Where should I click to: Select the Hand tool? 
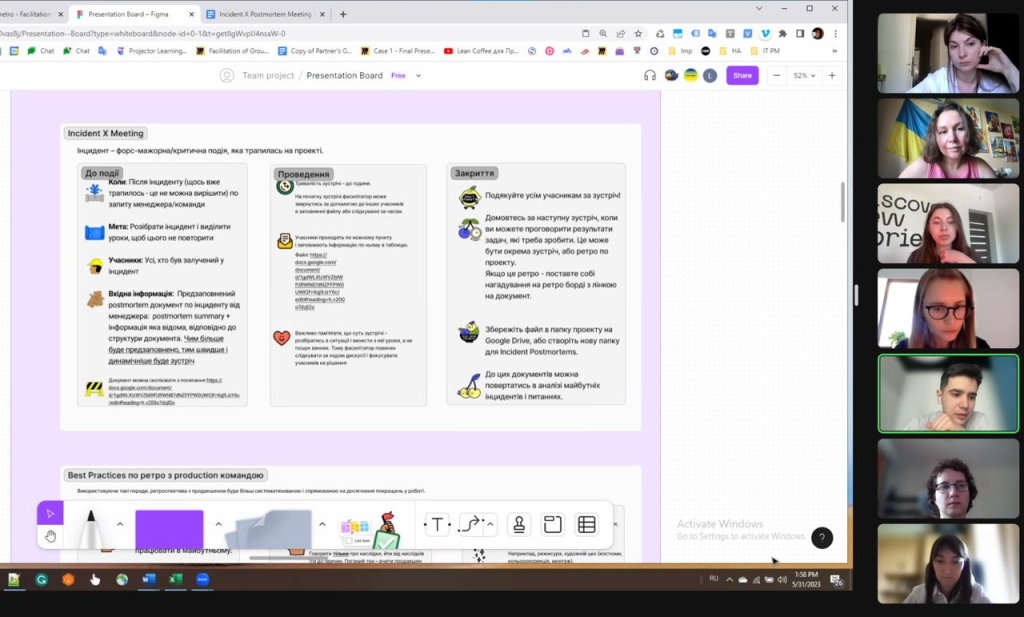point(50,537)
